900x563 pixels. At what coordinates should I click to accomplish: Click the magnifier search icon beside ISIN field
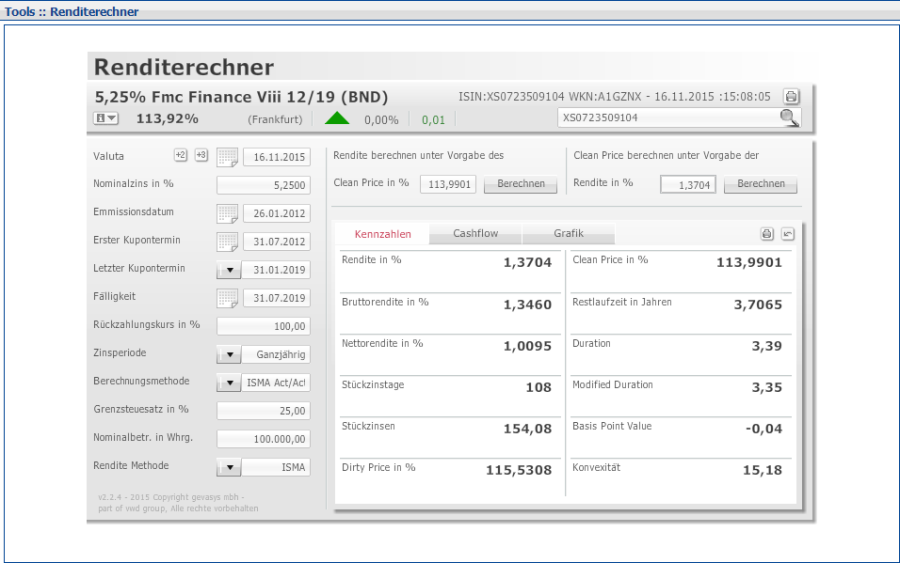coord(789,118)
